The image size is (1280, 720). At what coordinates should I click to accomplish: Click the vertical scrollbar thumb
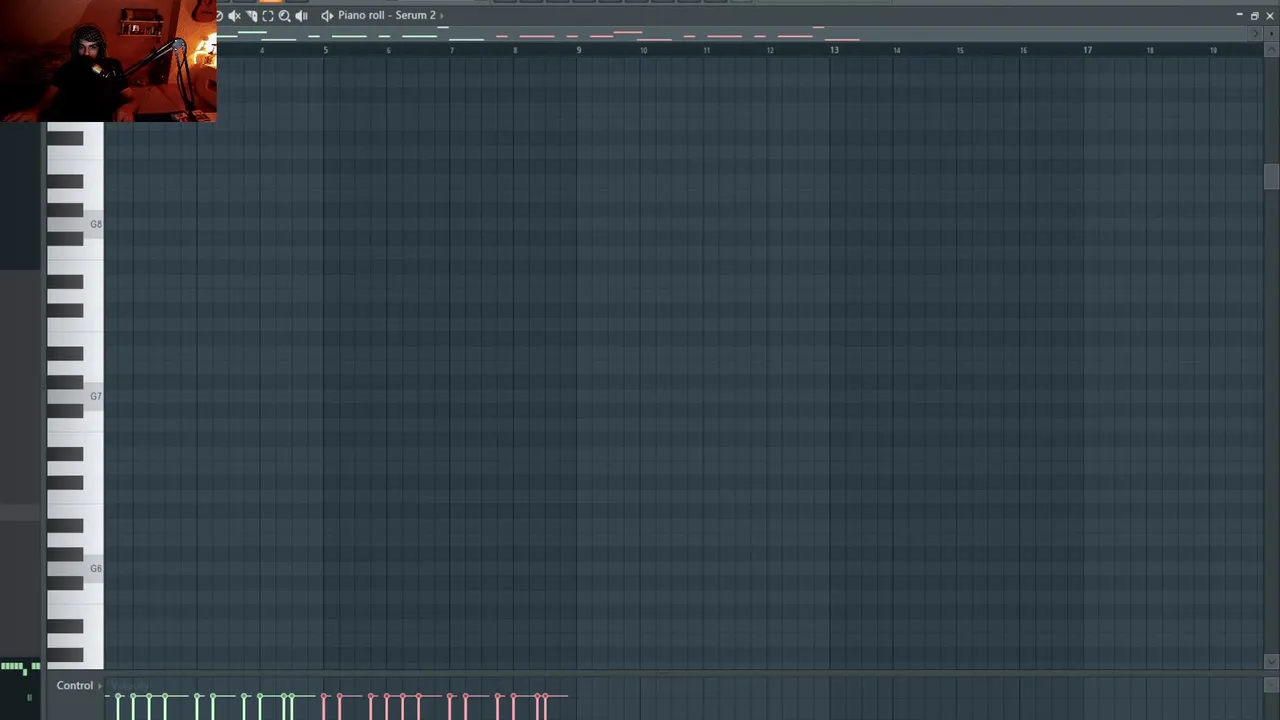click(1270, 176)
